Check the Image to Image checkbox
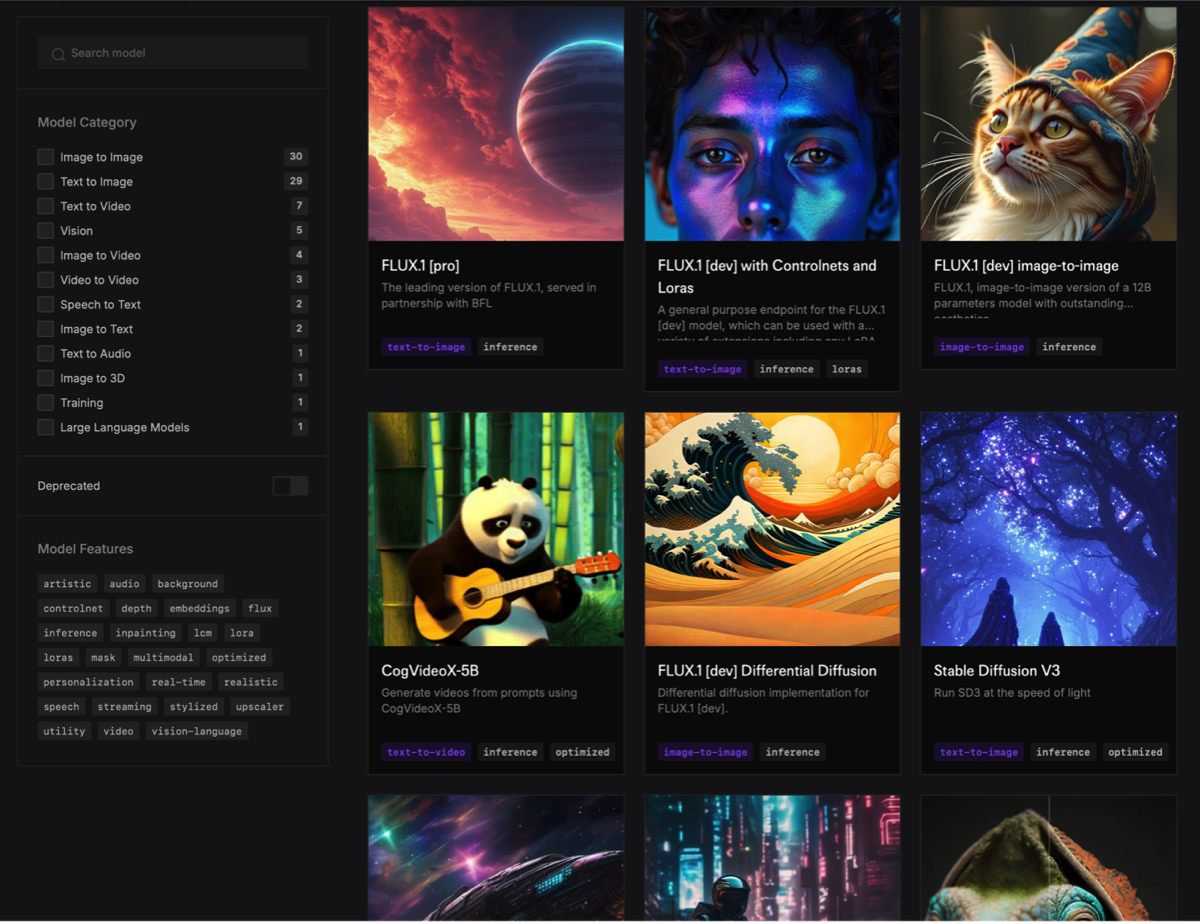1200x924 pixels. point(45,157)
